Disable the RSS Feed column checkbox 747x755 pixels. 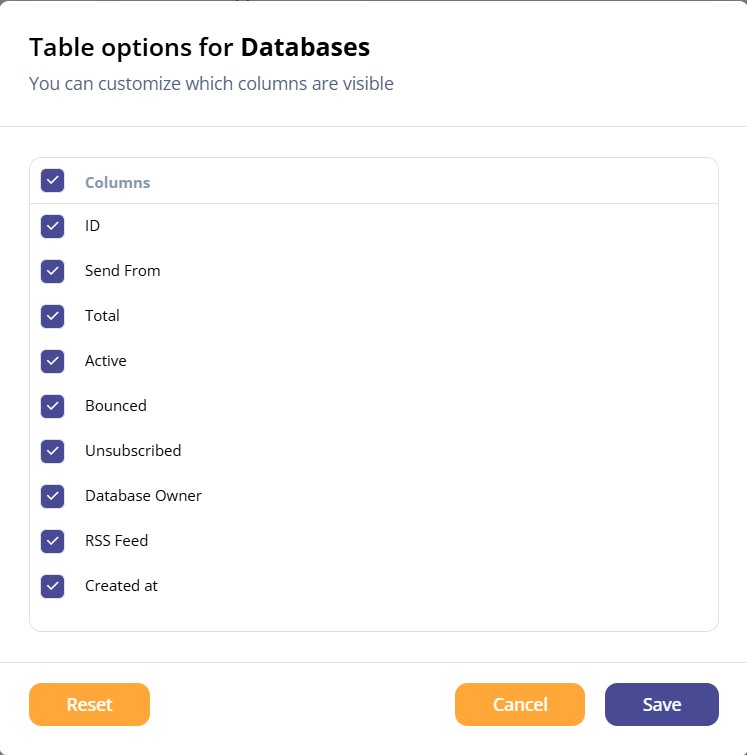(x=52, y=542)
